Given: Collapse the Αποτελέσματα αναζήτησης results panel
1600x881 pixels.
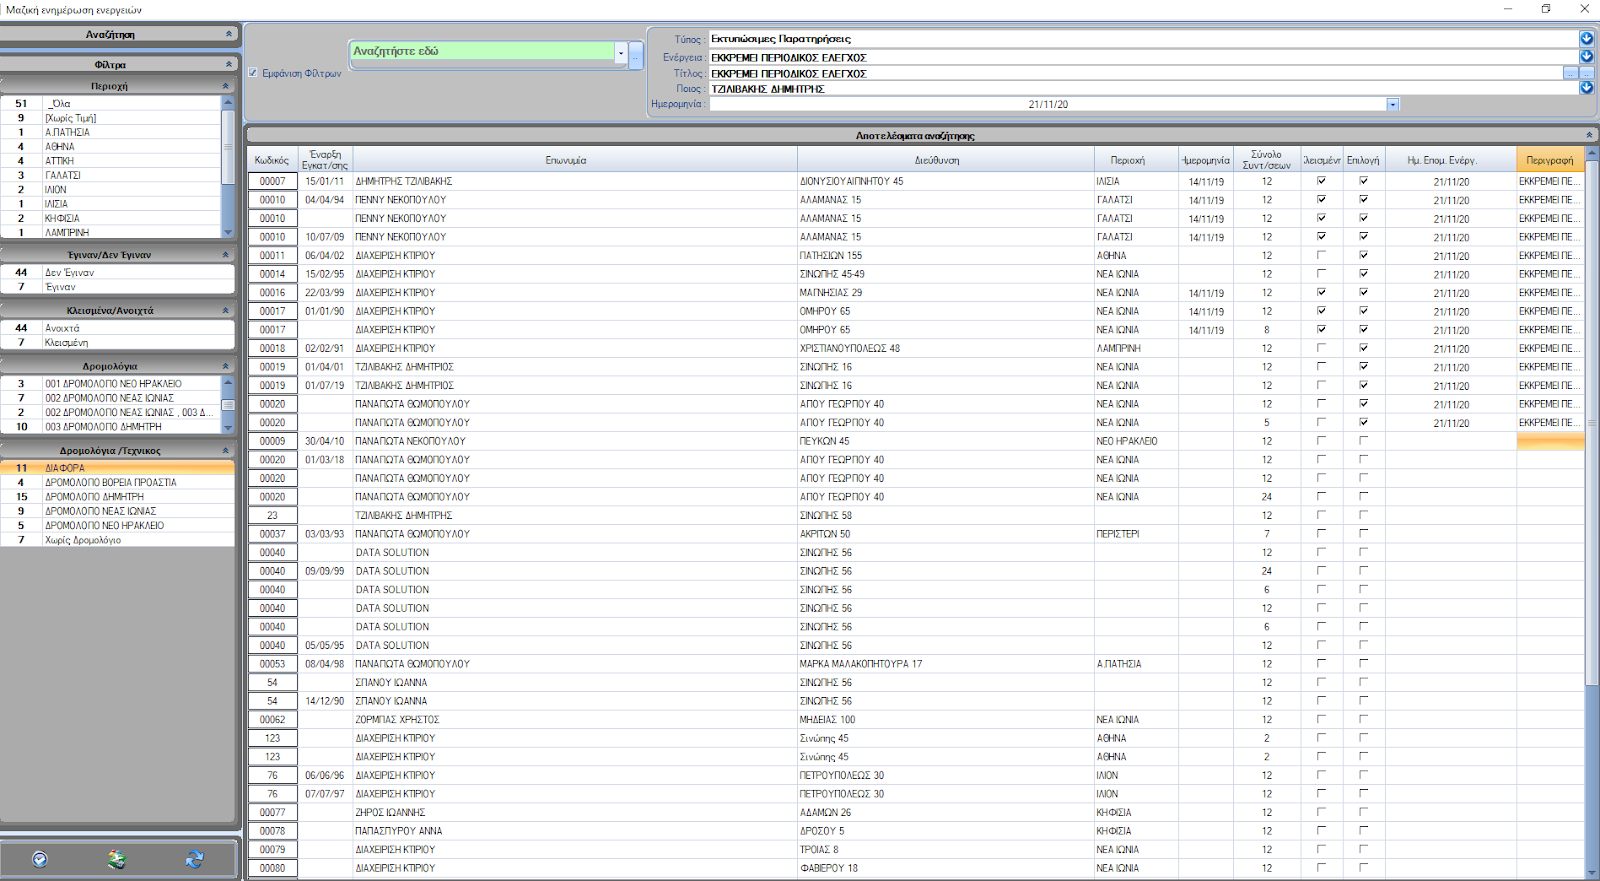Looking at the screenshot, I should (1588, 135).
